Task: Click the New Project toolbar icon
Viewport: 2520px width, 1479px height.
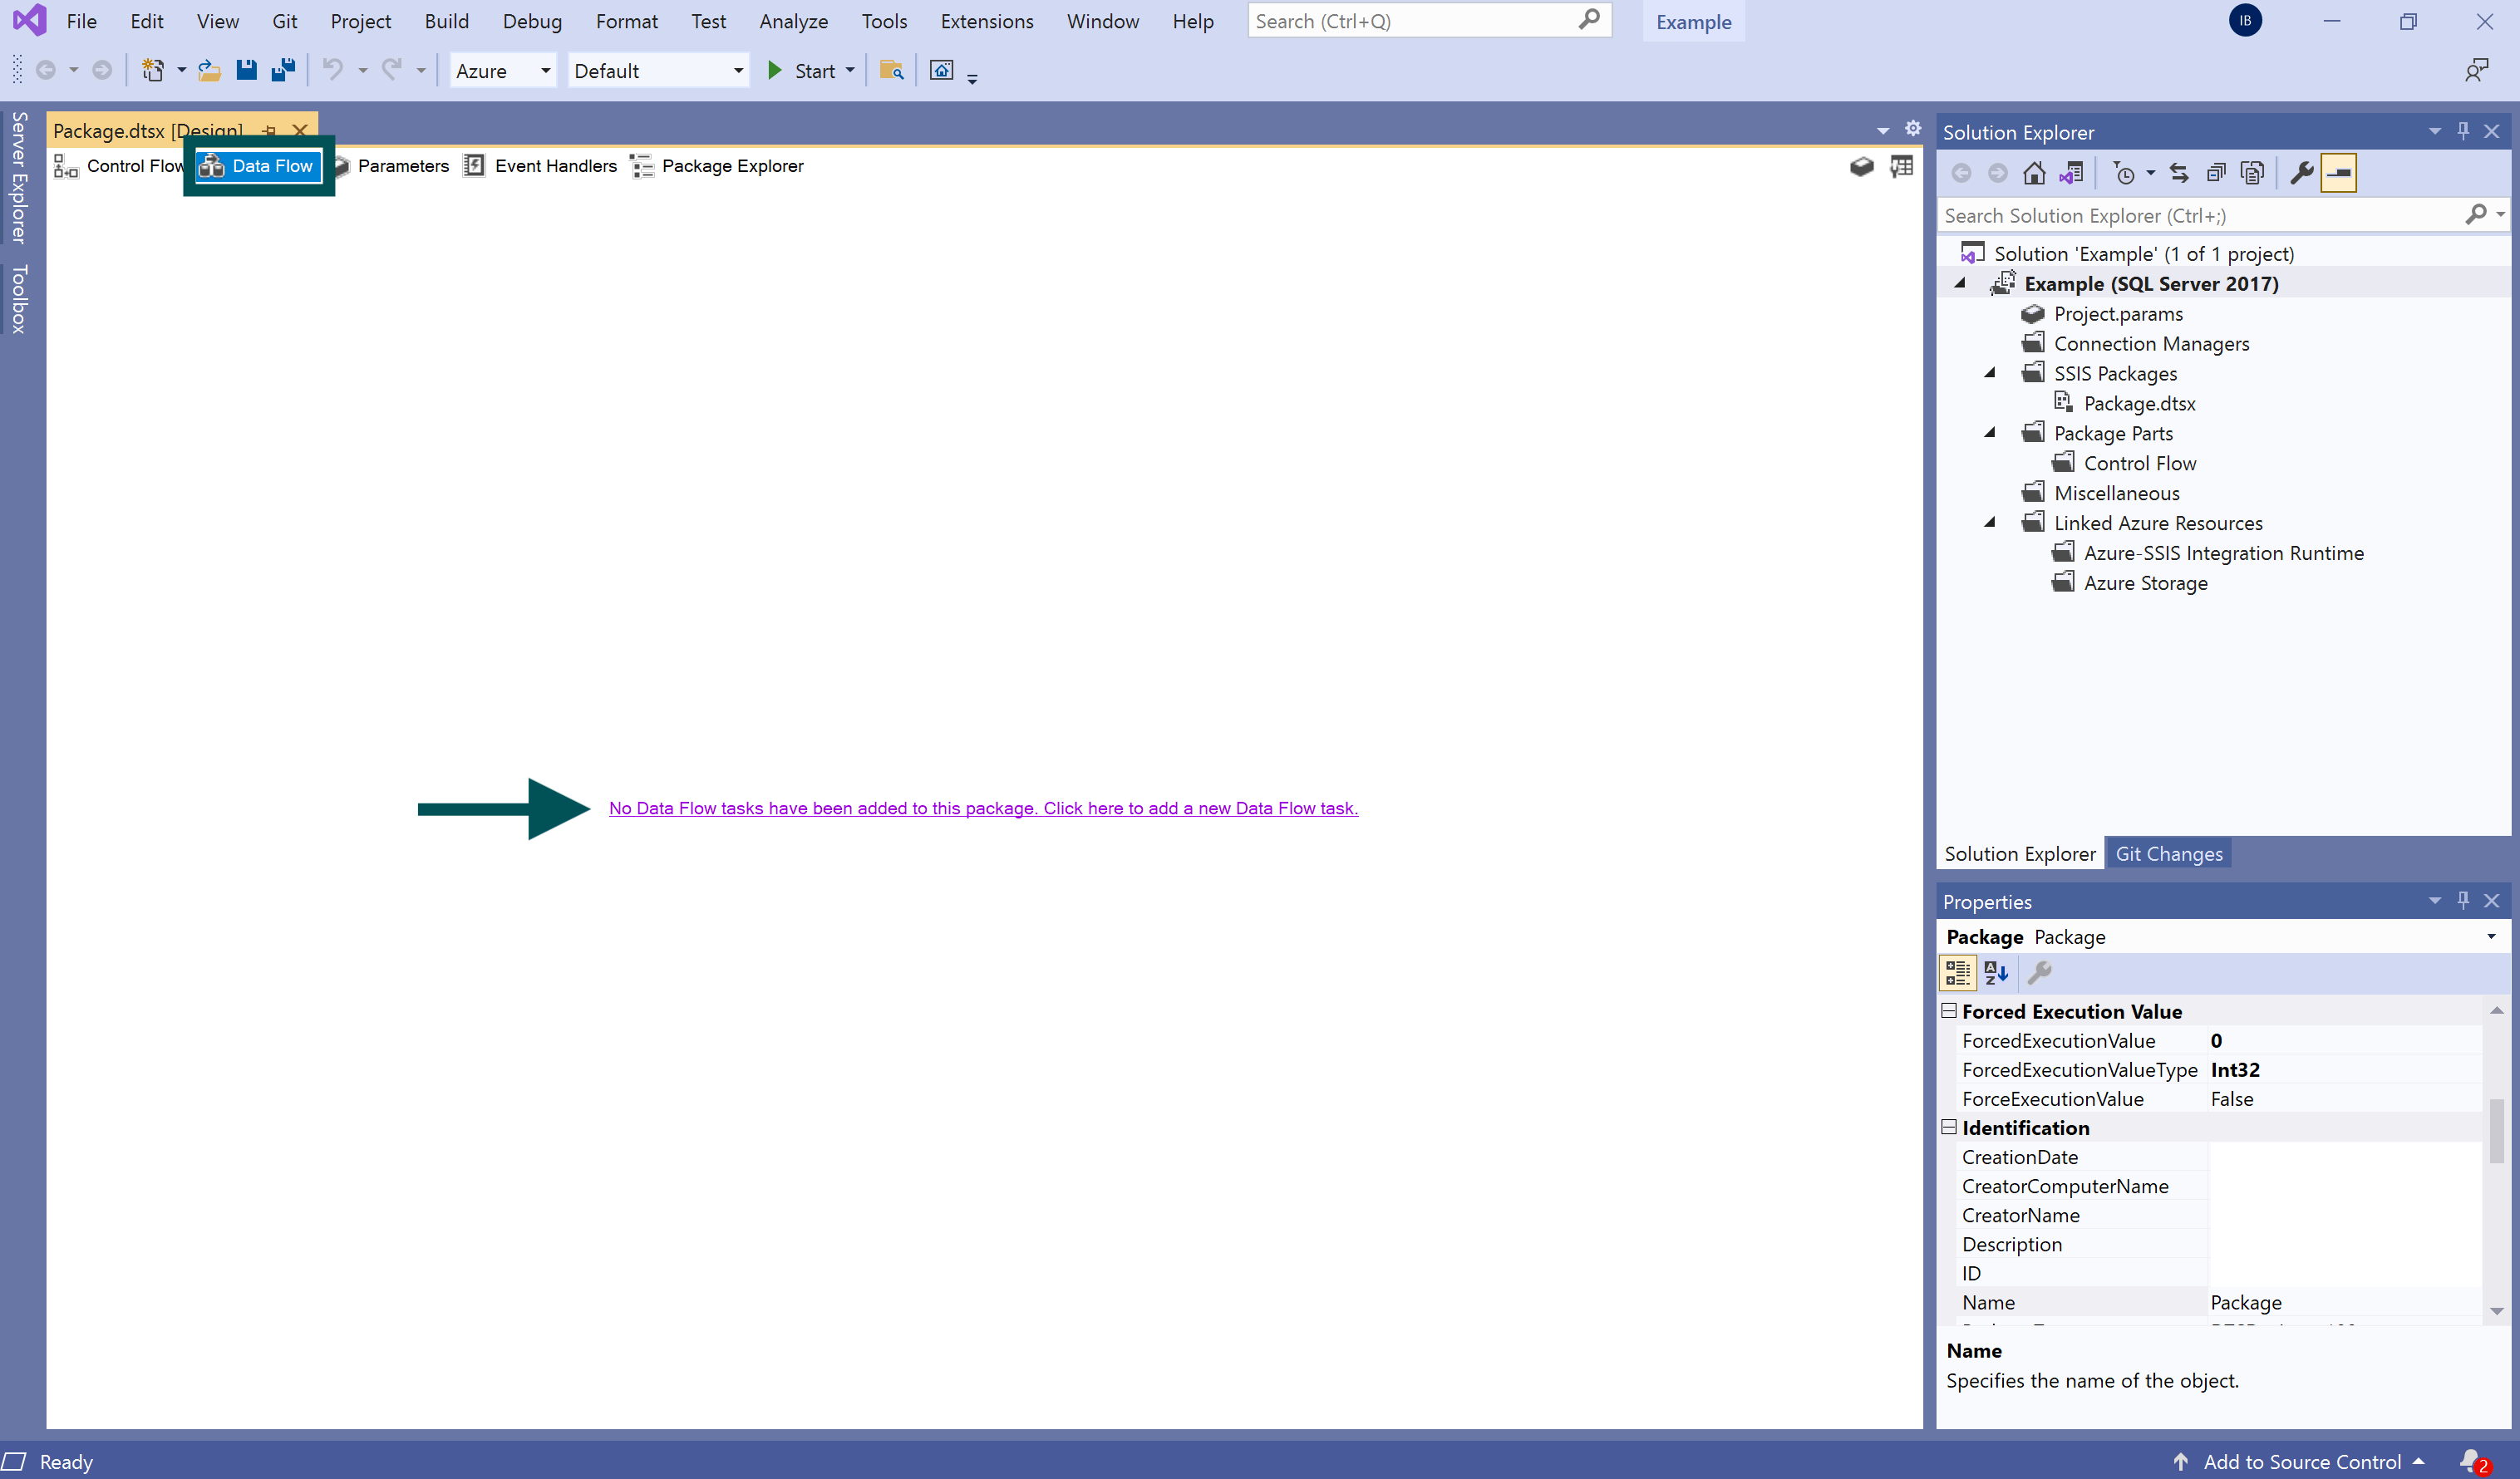Action: coord(152,70)
